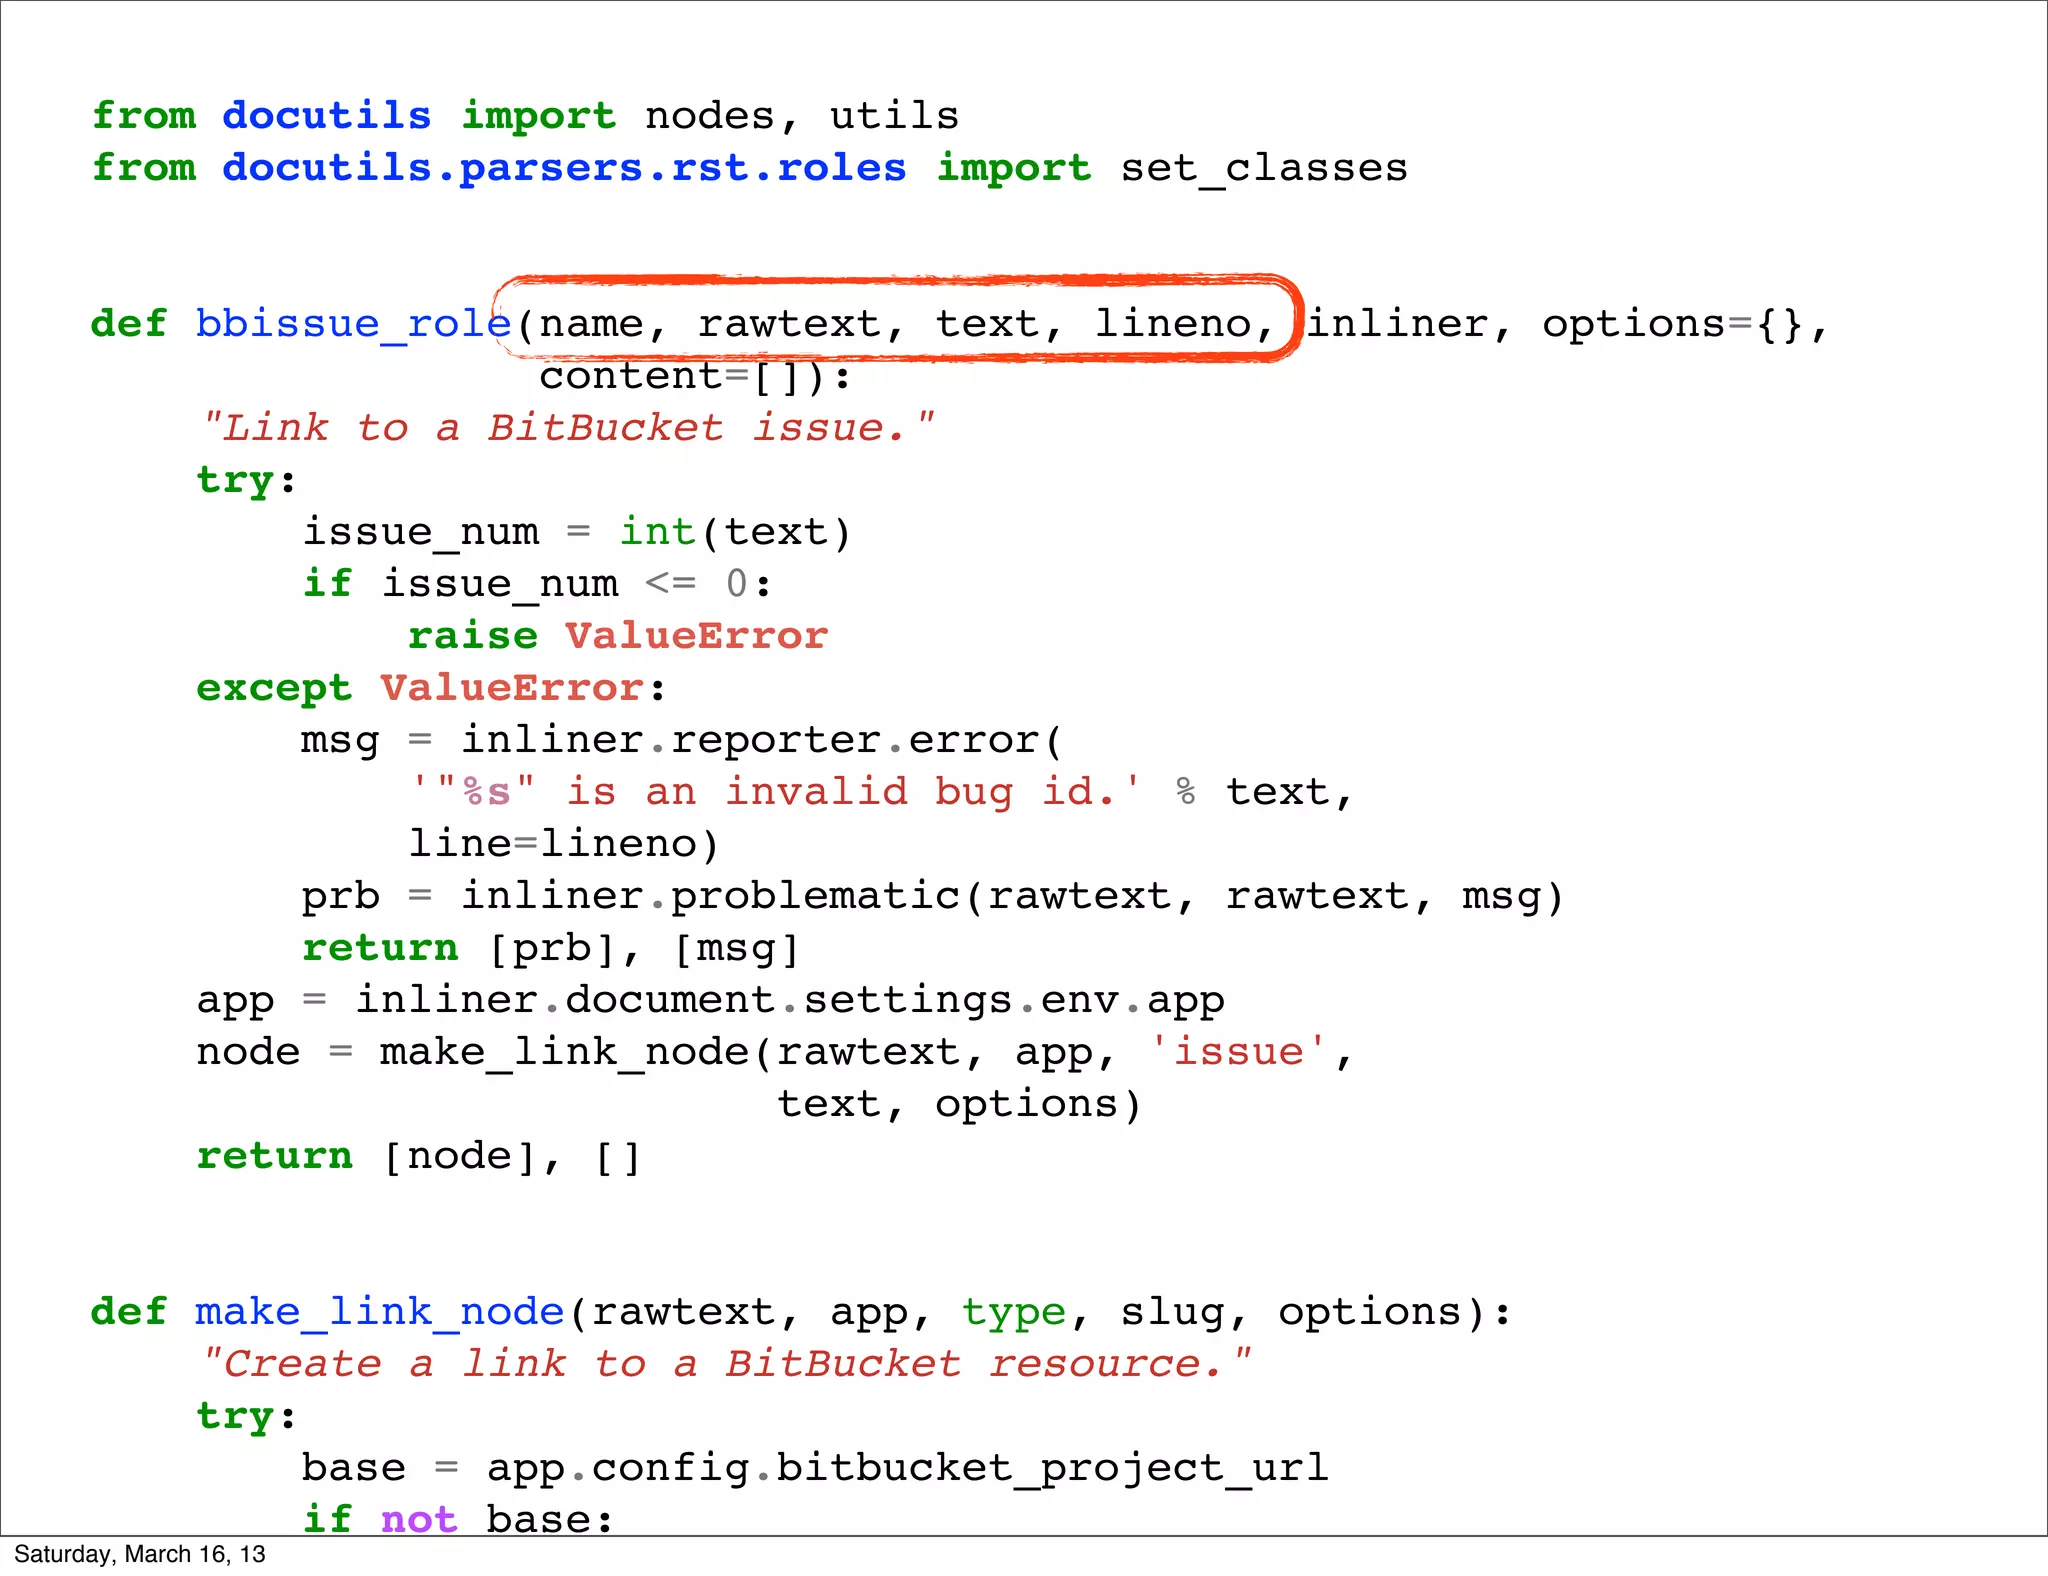This screenshot has height=1576, width=2048.
Task: Click the 'line=lineno)' argument
Action: click(x=564, y=844)
